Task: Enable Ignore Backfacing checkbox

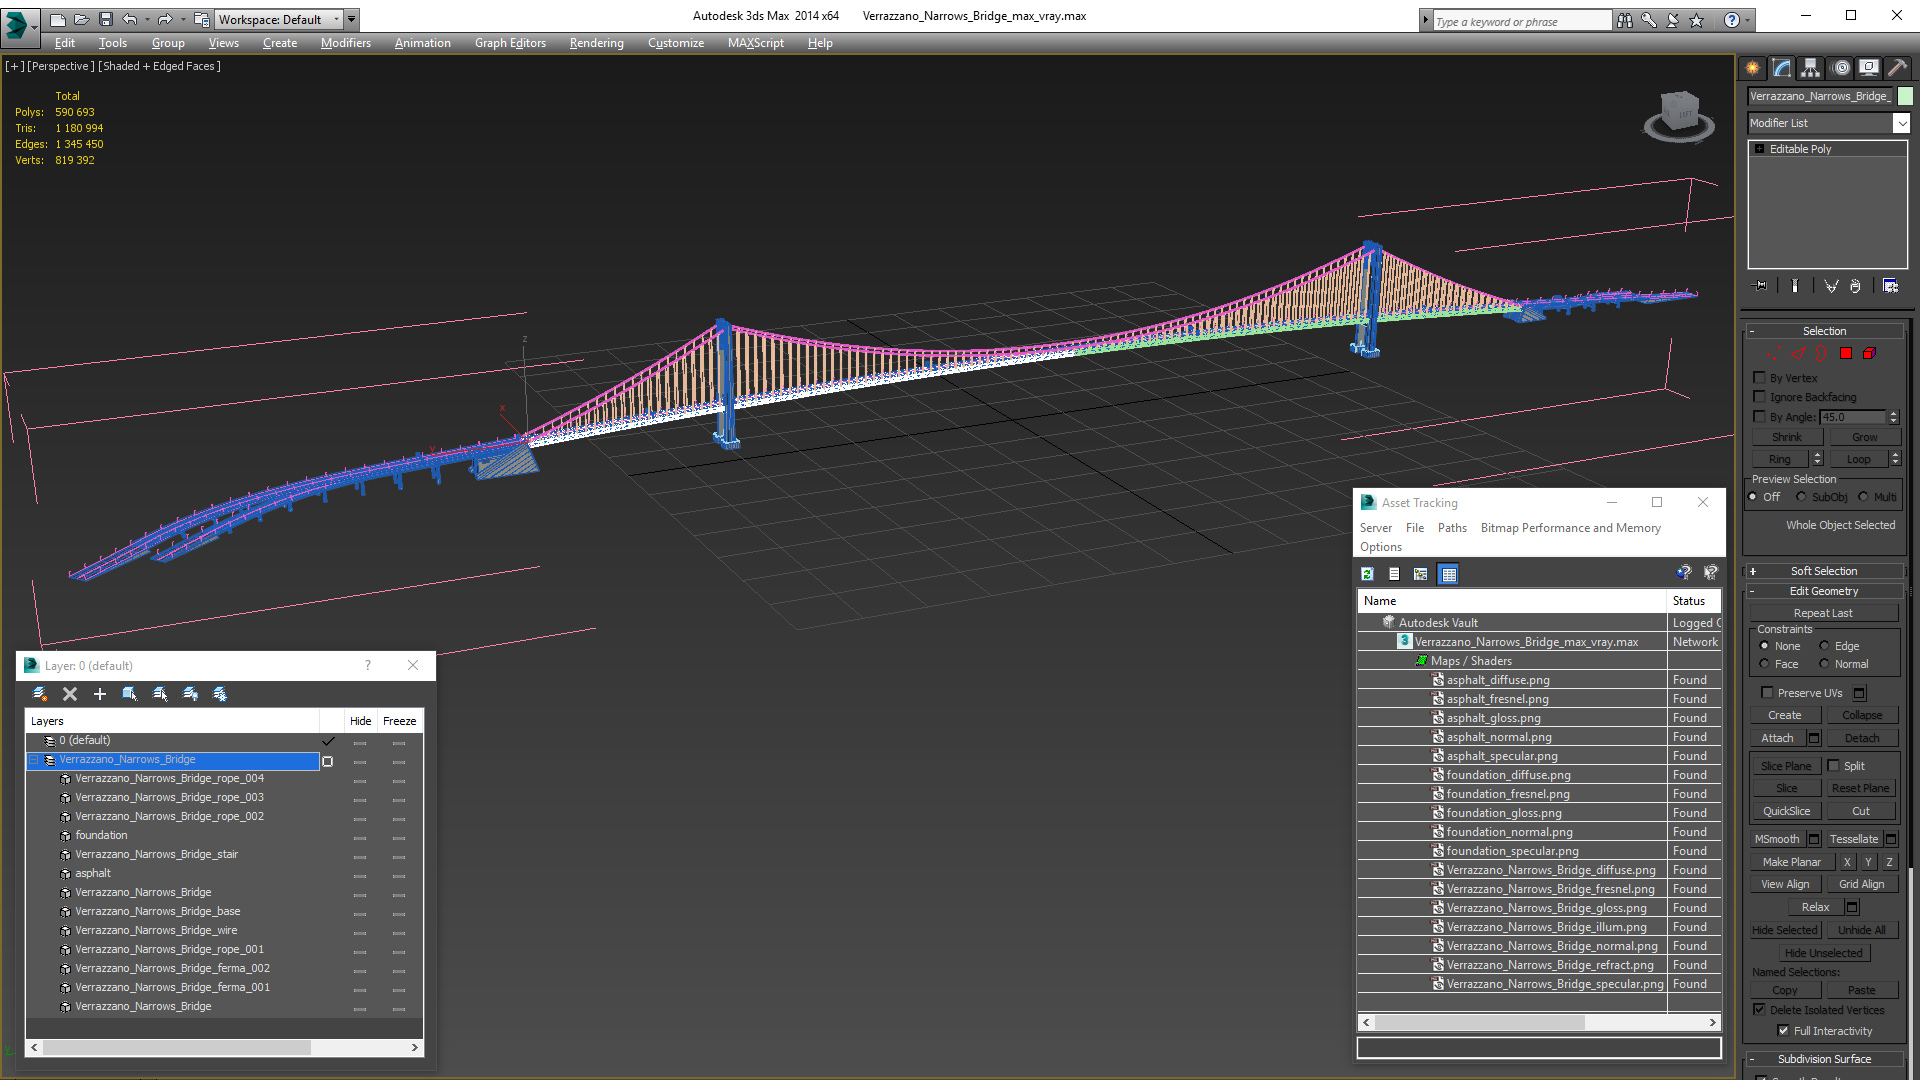Action: click(x=1760, y=397)
